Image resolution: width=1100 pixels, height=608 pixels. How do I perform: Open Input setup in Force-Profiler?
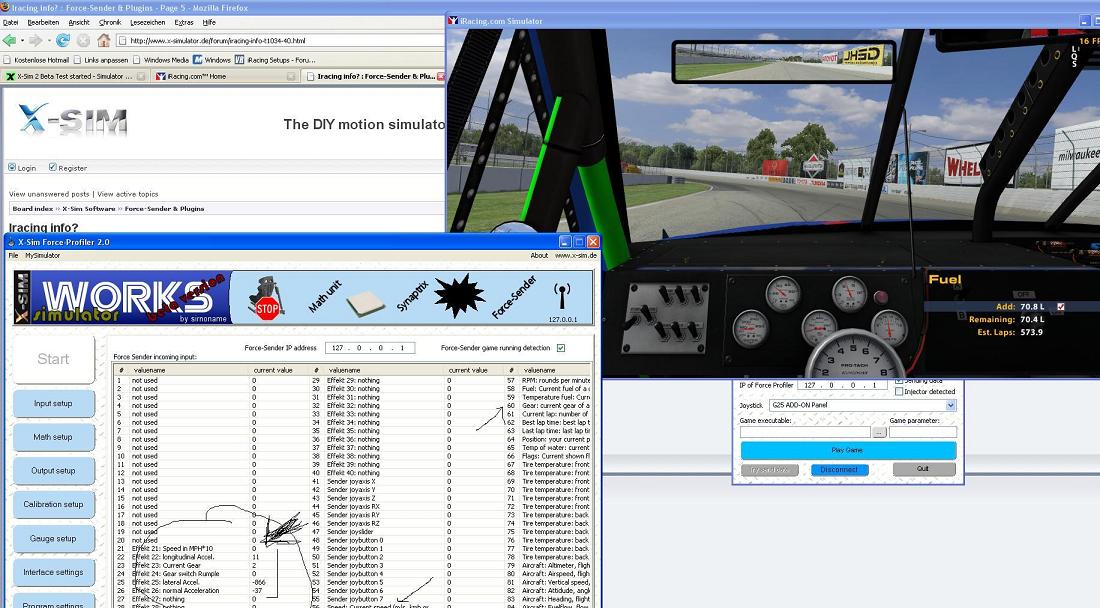coord(53,404)
